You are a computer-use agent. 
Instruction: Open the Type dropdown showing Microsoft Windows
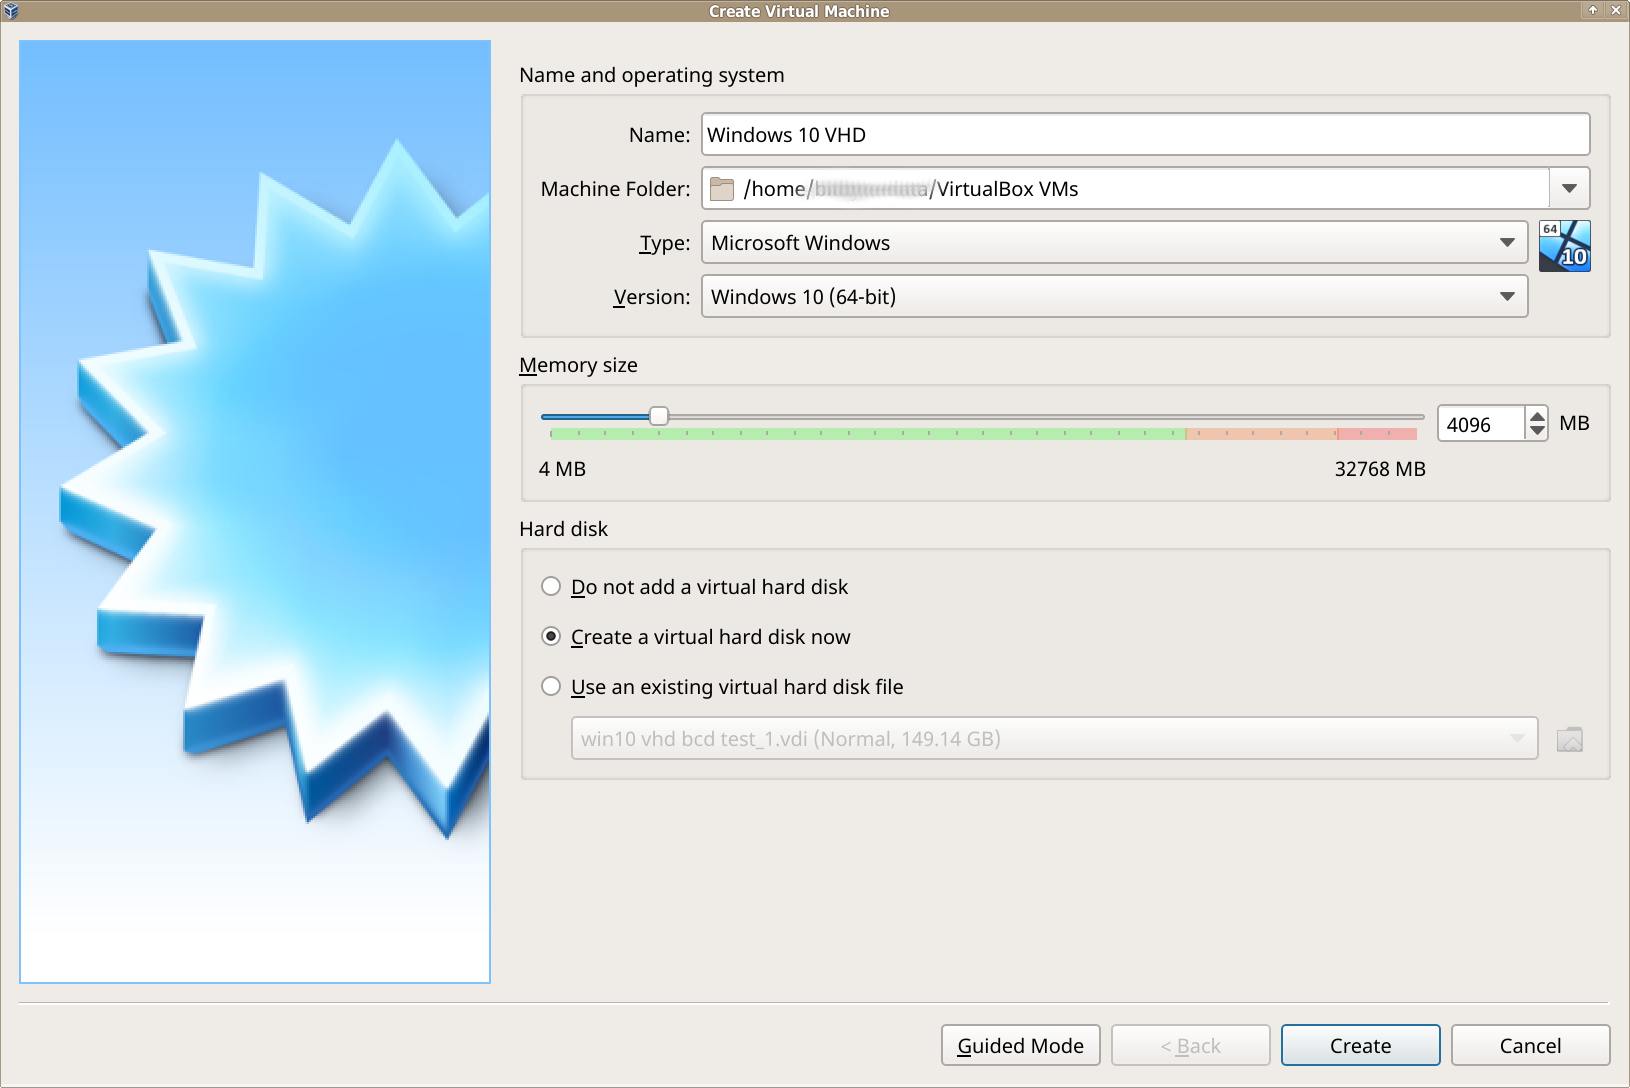[1114, 243]
